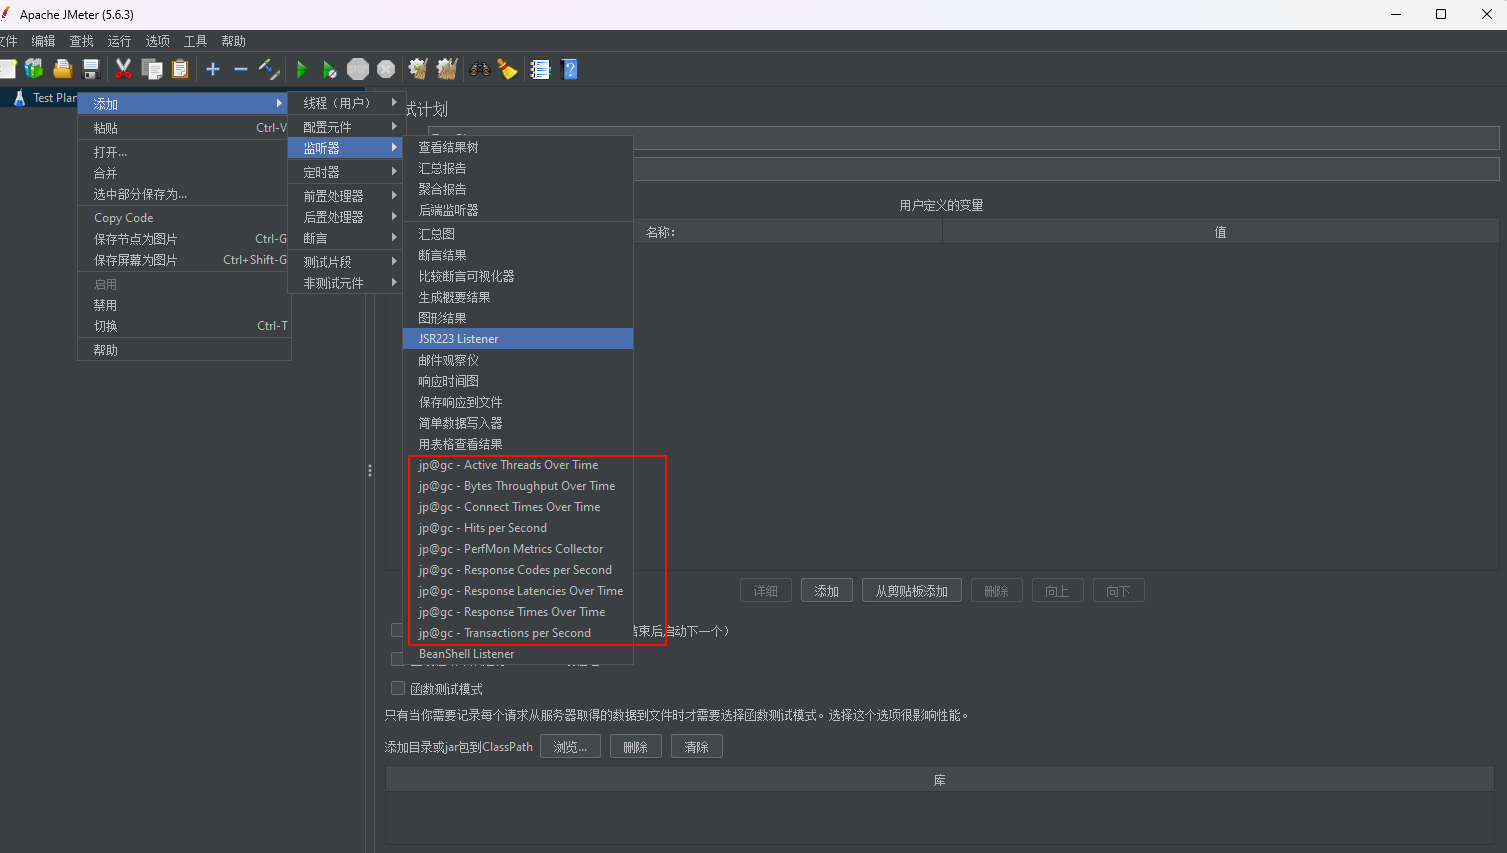
Task: Click the 值 column header
Action: click(1220, 232)
